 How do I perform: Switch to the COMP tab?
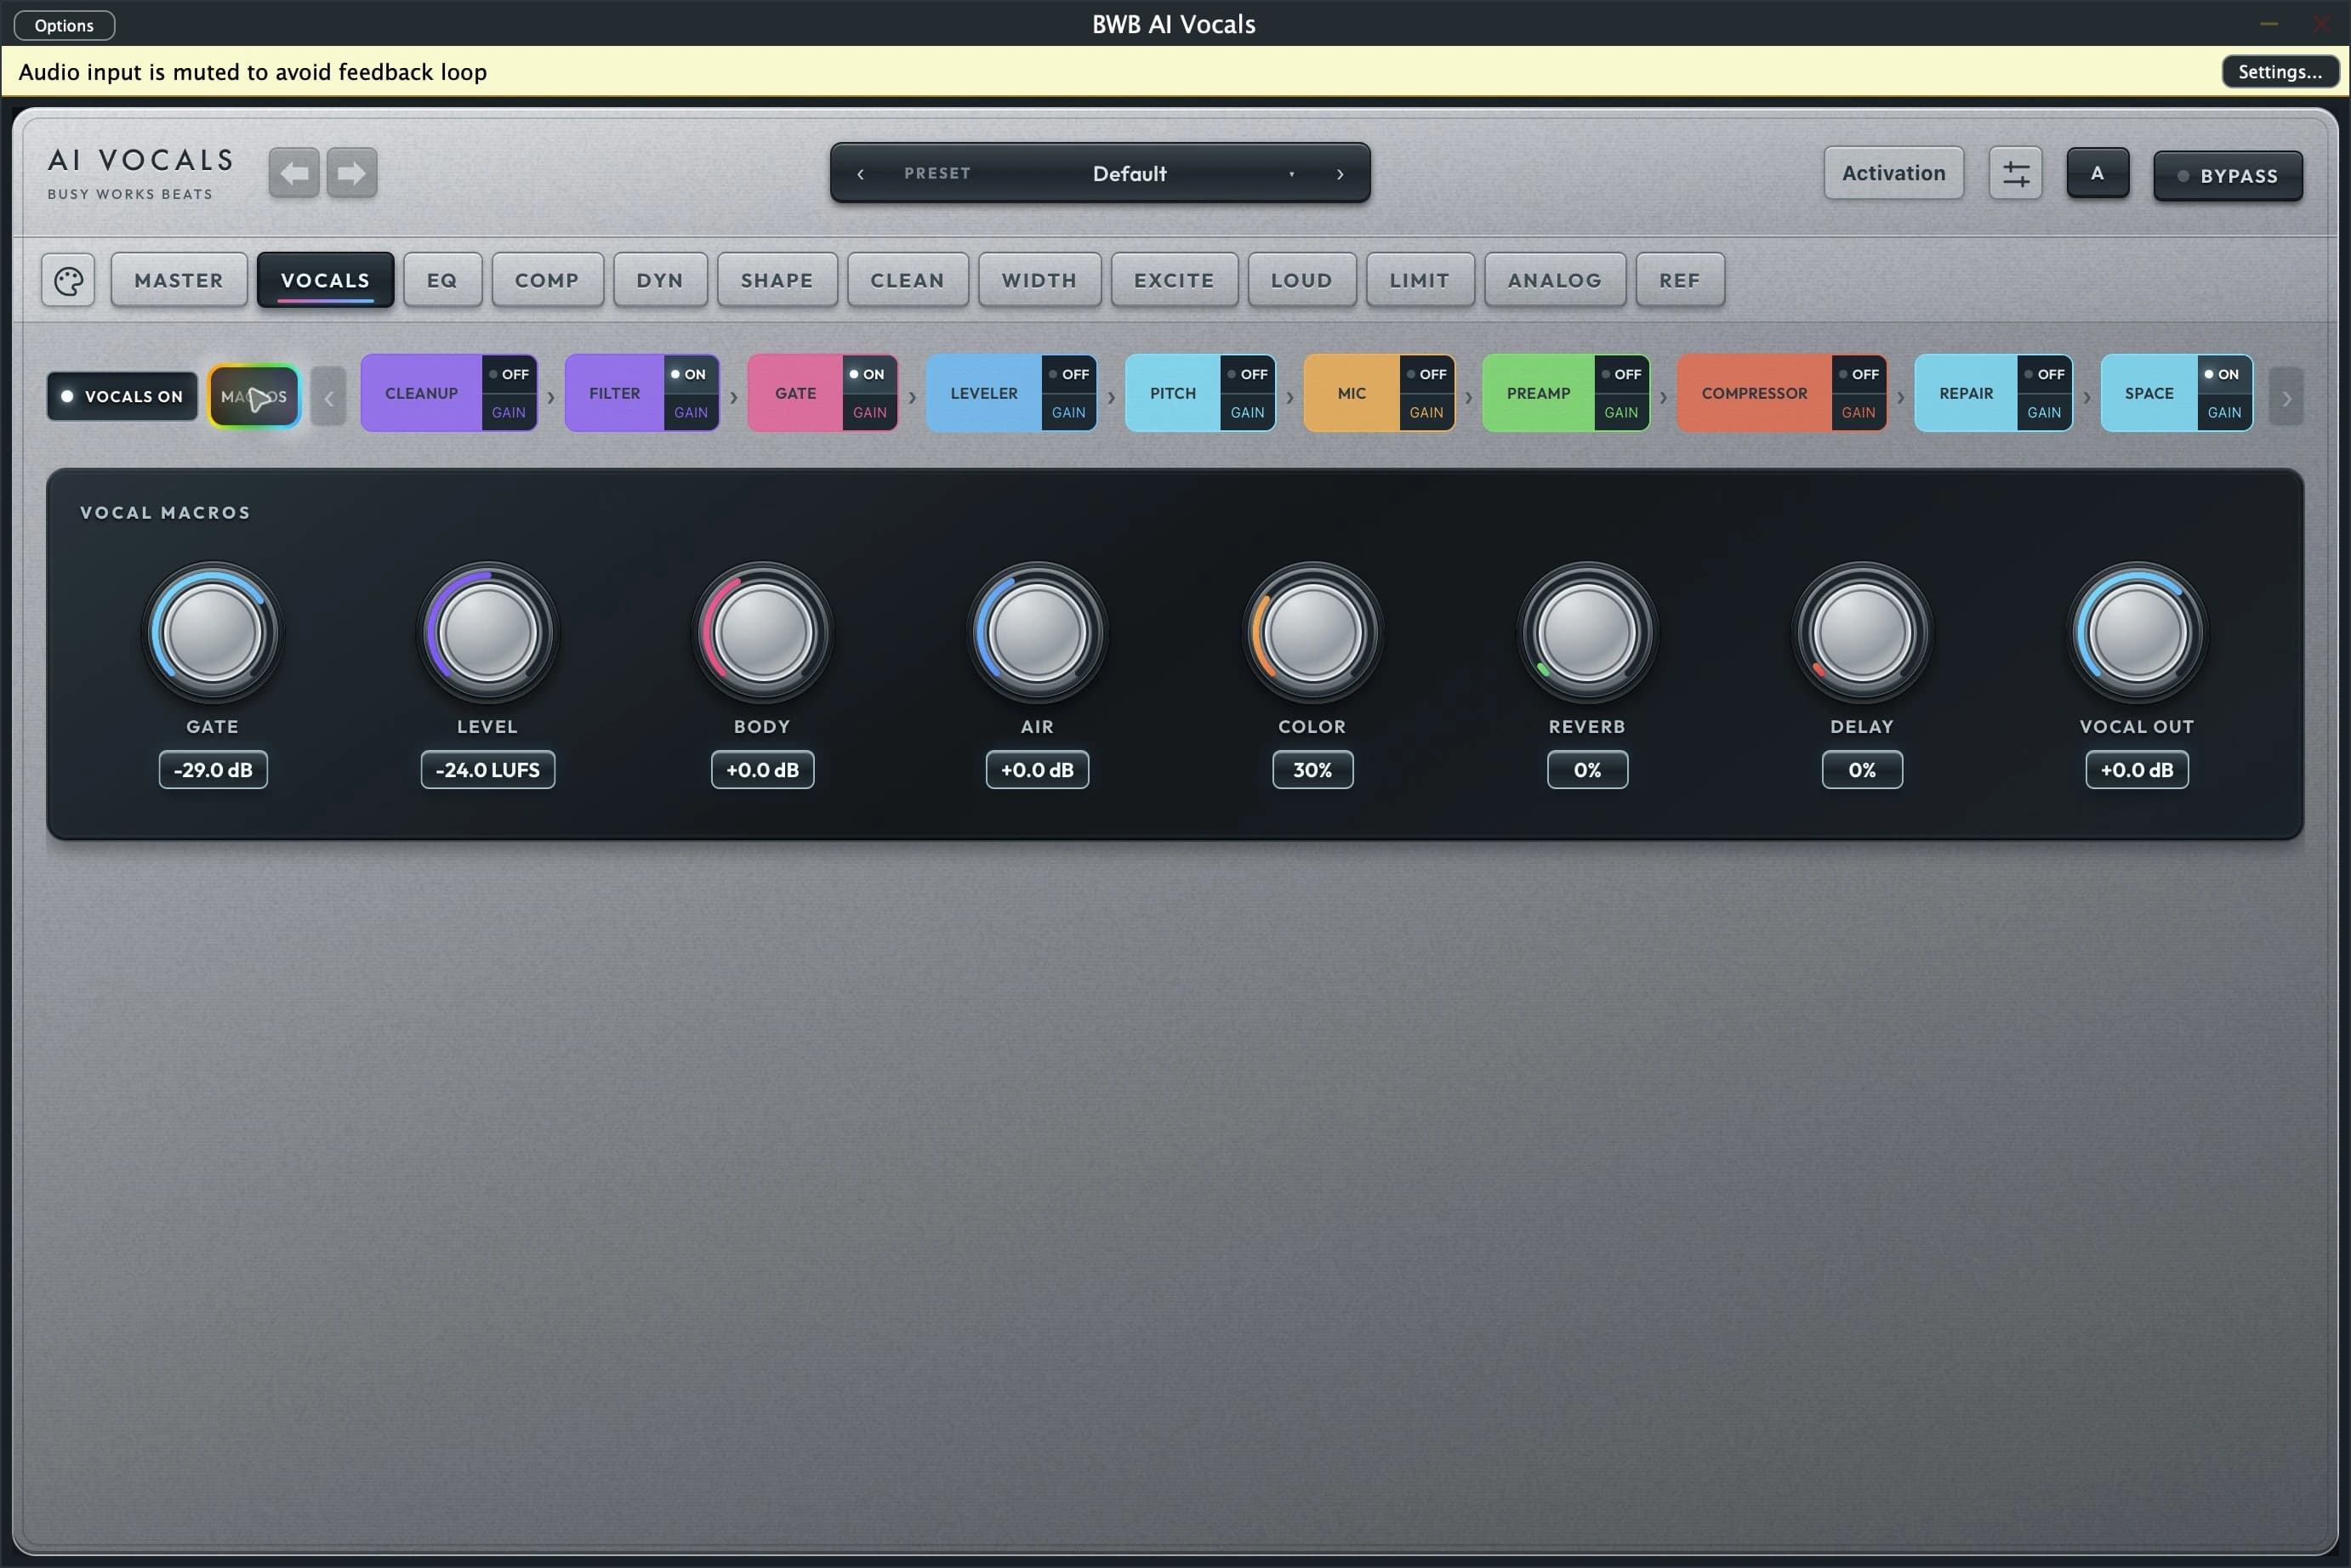[547, 281]
